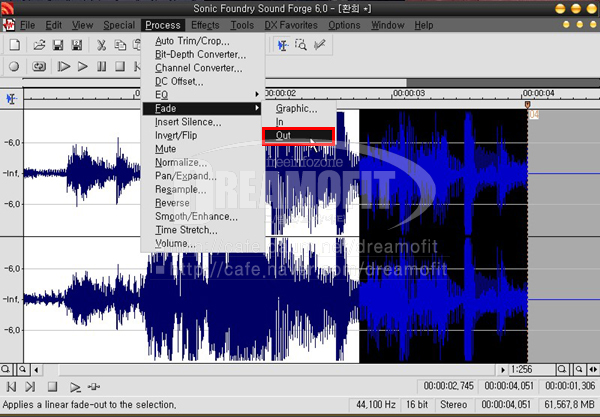Choose Reverse menu item
Viewport: 600px width, 417px height.
tap(202, 203)
